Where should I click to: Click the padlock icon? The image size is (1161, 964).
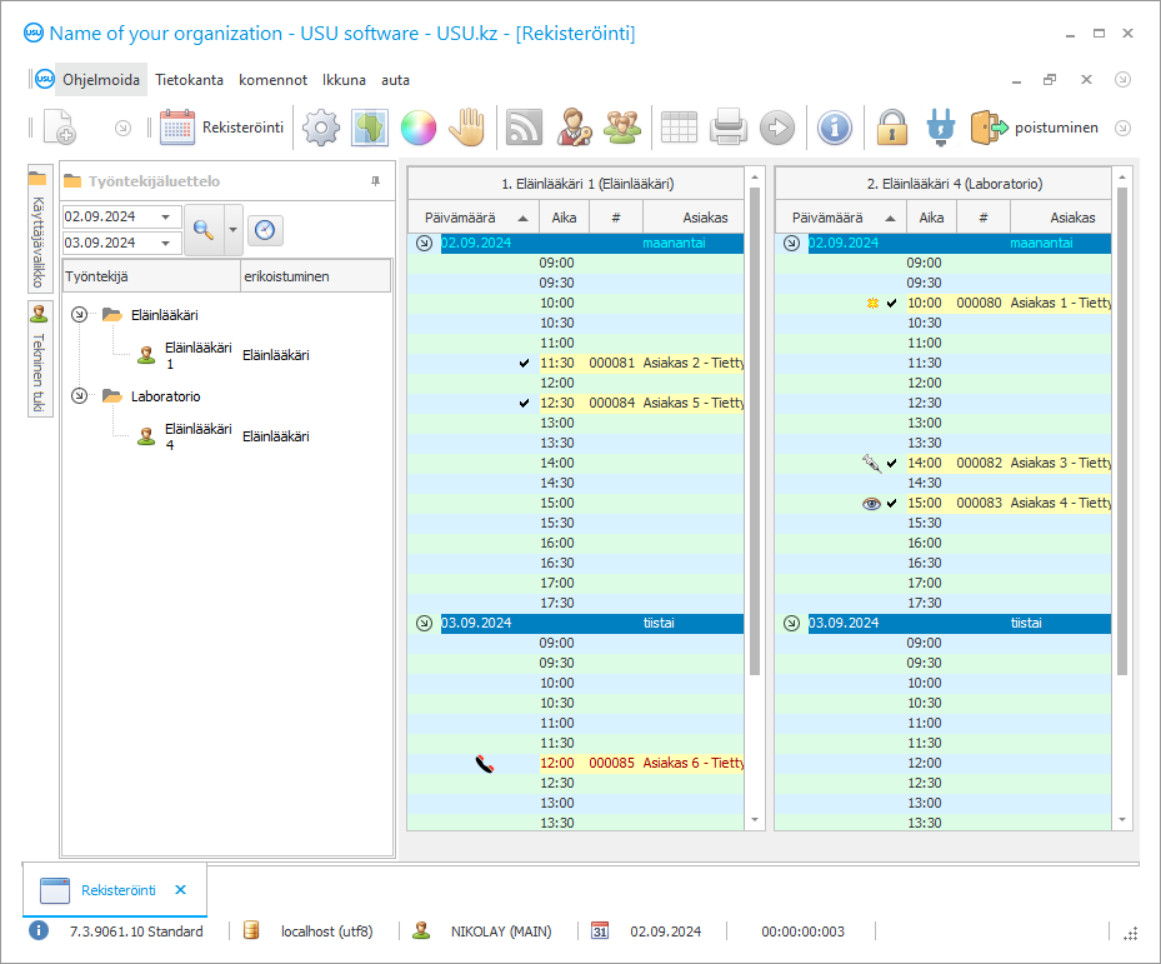coord(891,127)
